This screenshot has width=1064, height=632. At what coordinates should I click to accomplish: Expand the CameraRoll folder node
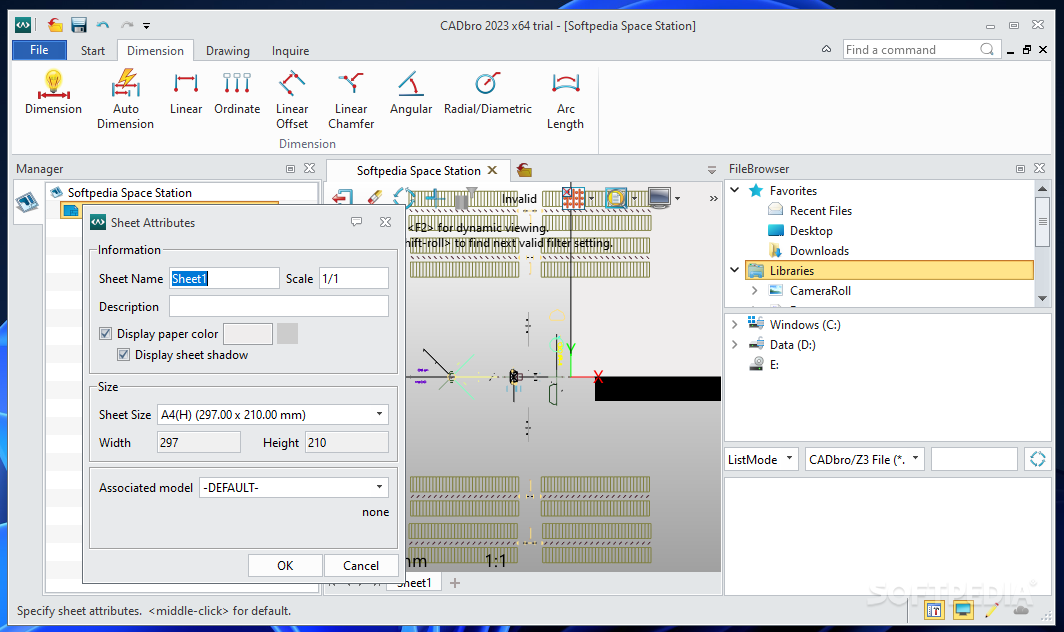pos(755,291)
